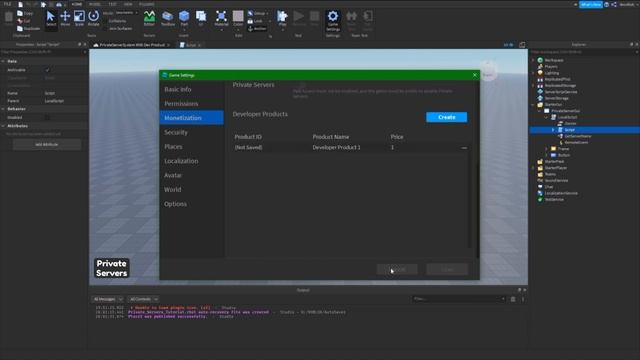The width and height of the screenshot is (640, 360).
Task: Collapse the Attributes section
Action: 3,126
